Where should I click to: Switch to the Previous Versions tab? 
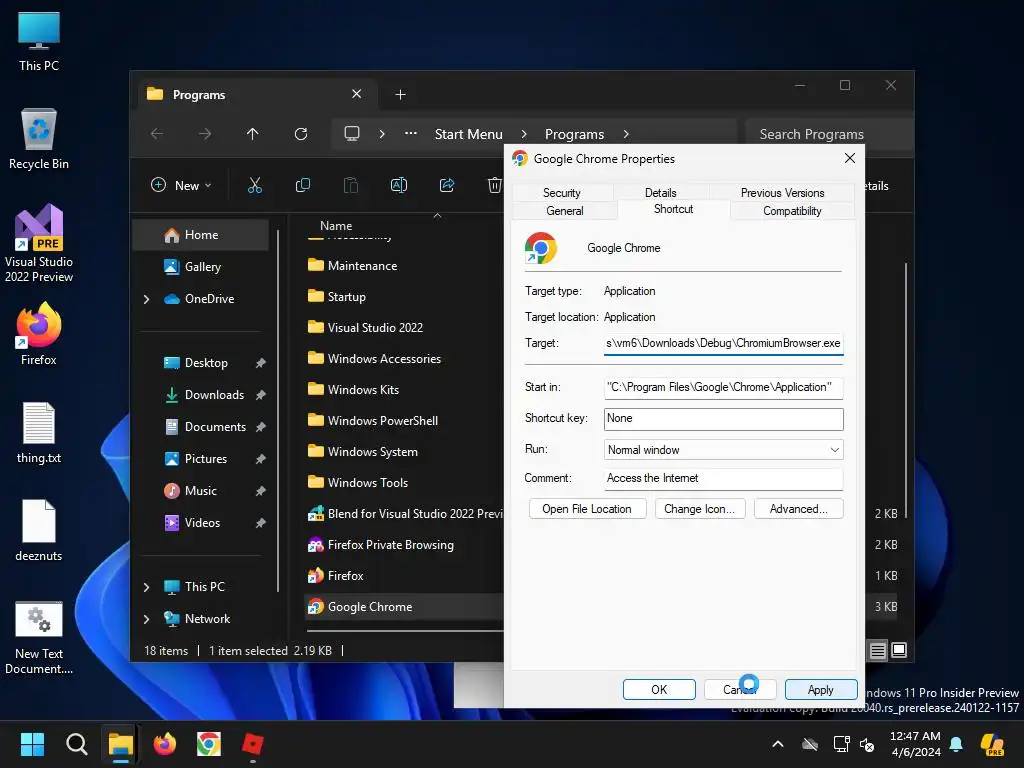[x=782, y=193]
